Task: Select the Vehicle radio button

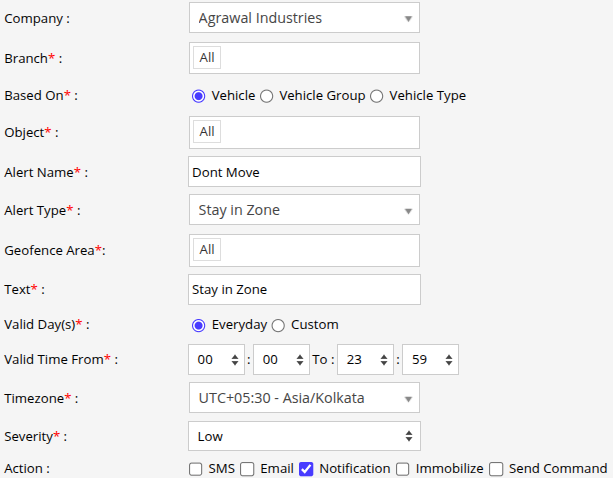Action: [x=198, y=96]
